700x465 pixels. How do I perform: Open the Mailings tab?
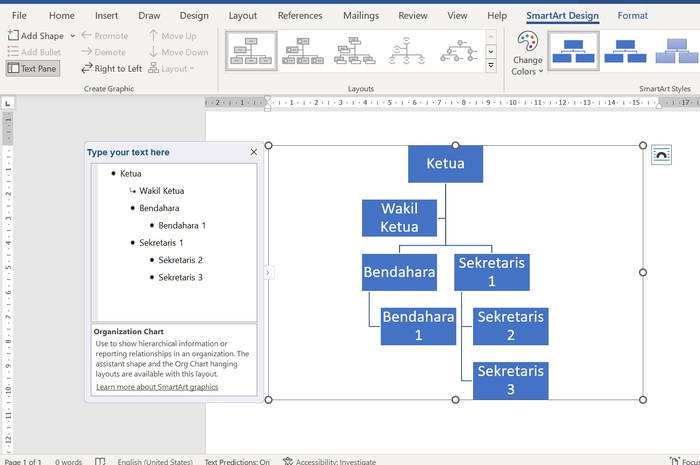tap(361, 16)
